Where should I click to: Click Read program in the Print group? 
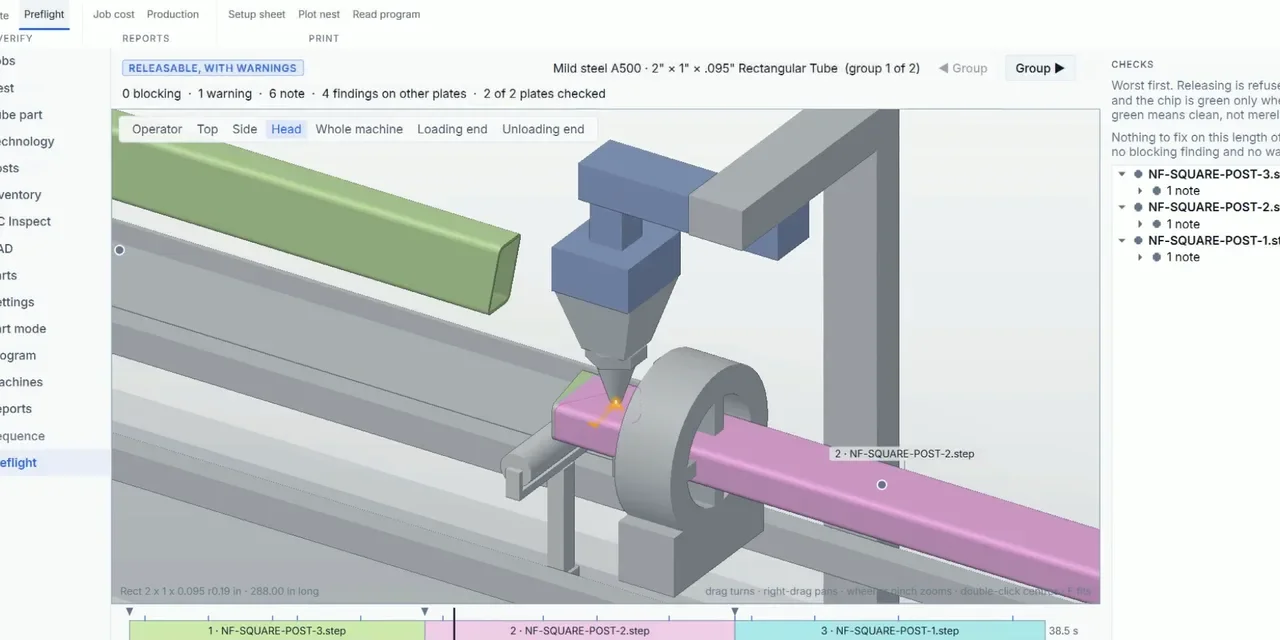(386, 14)
